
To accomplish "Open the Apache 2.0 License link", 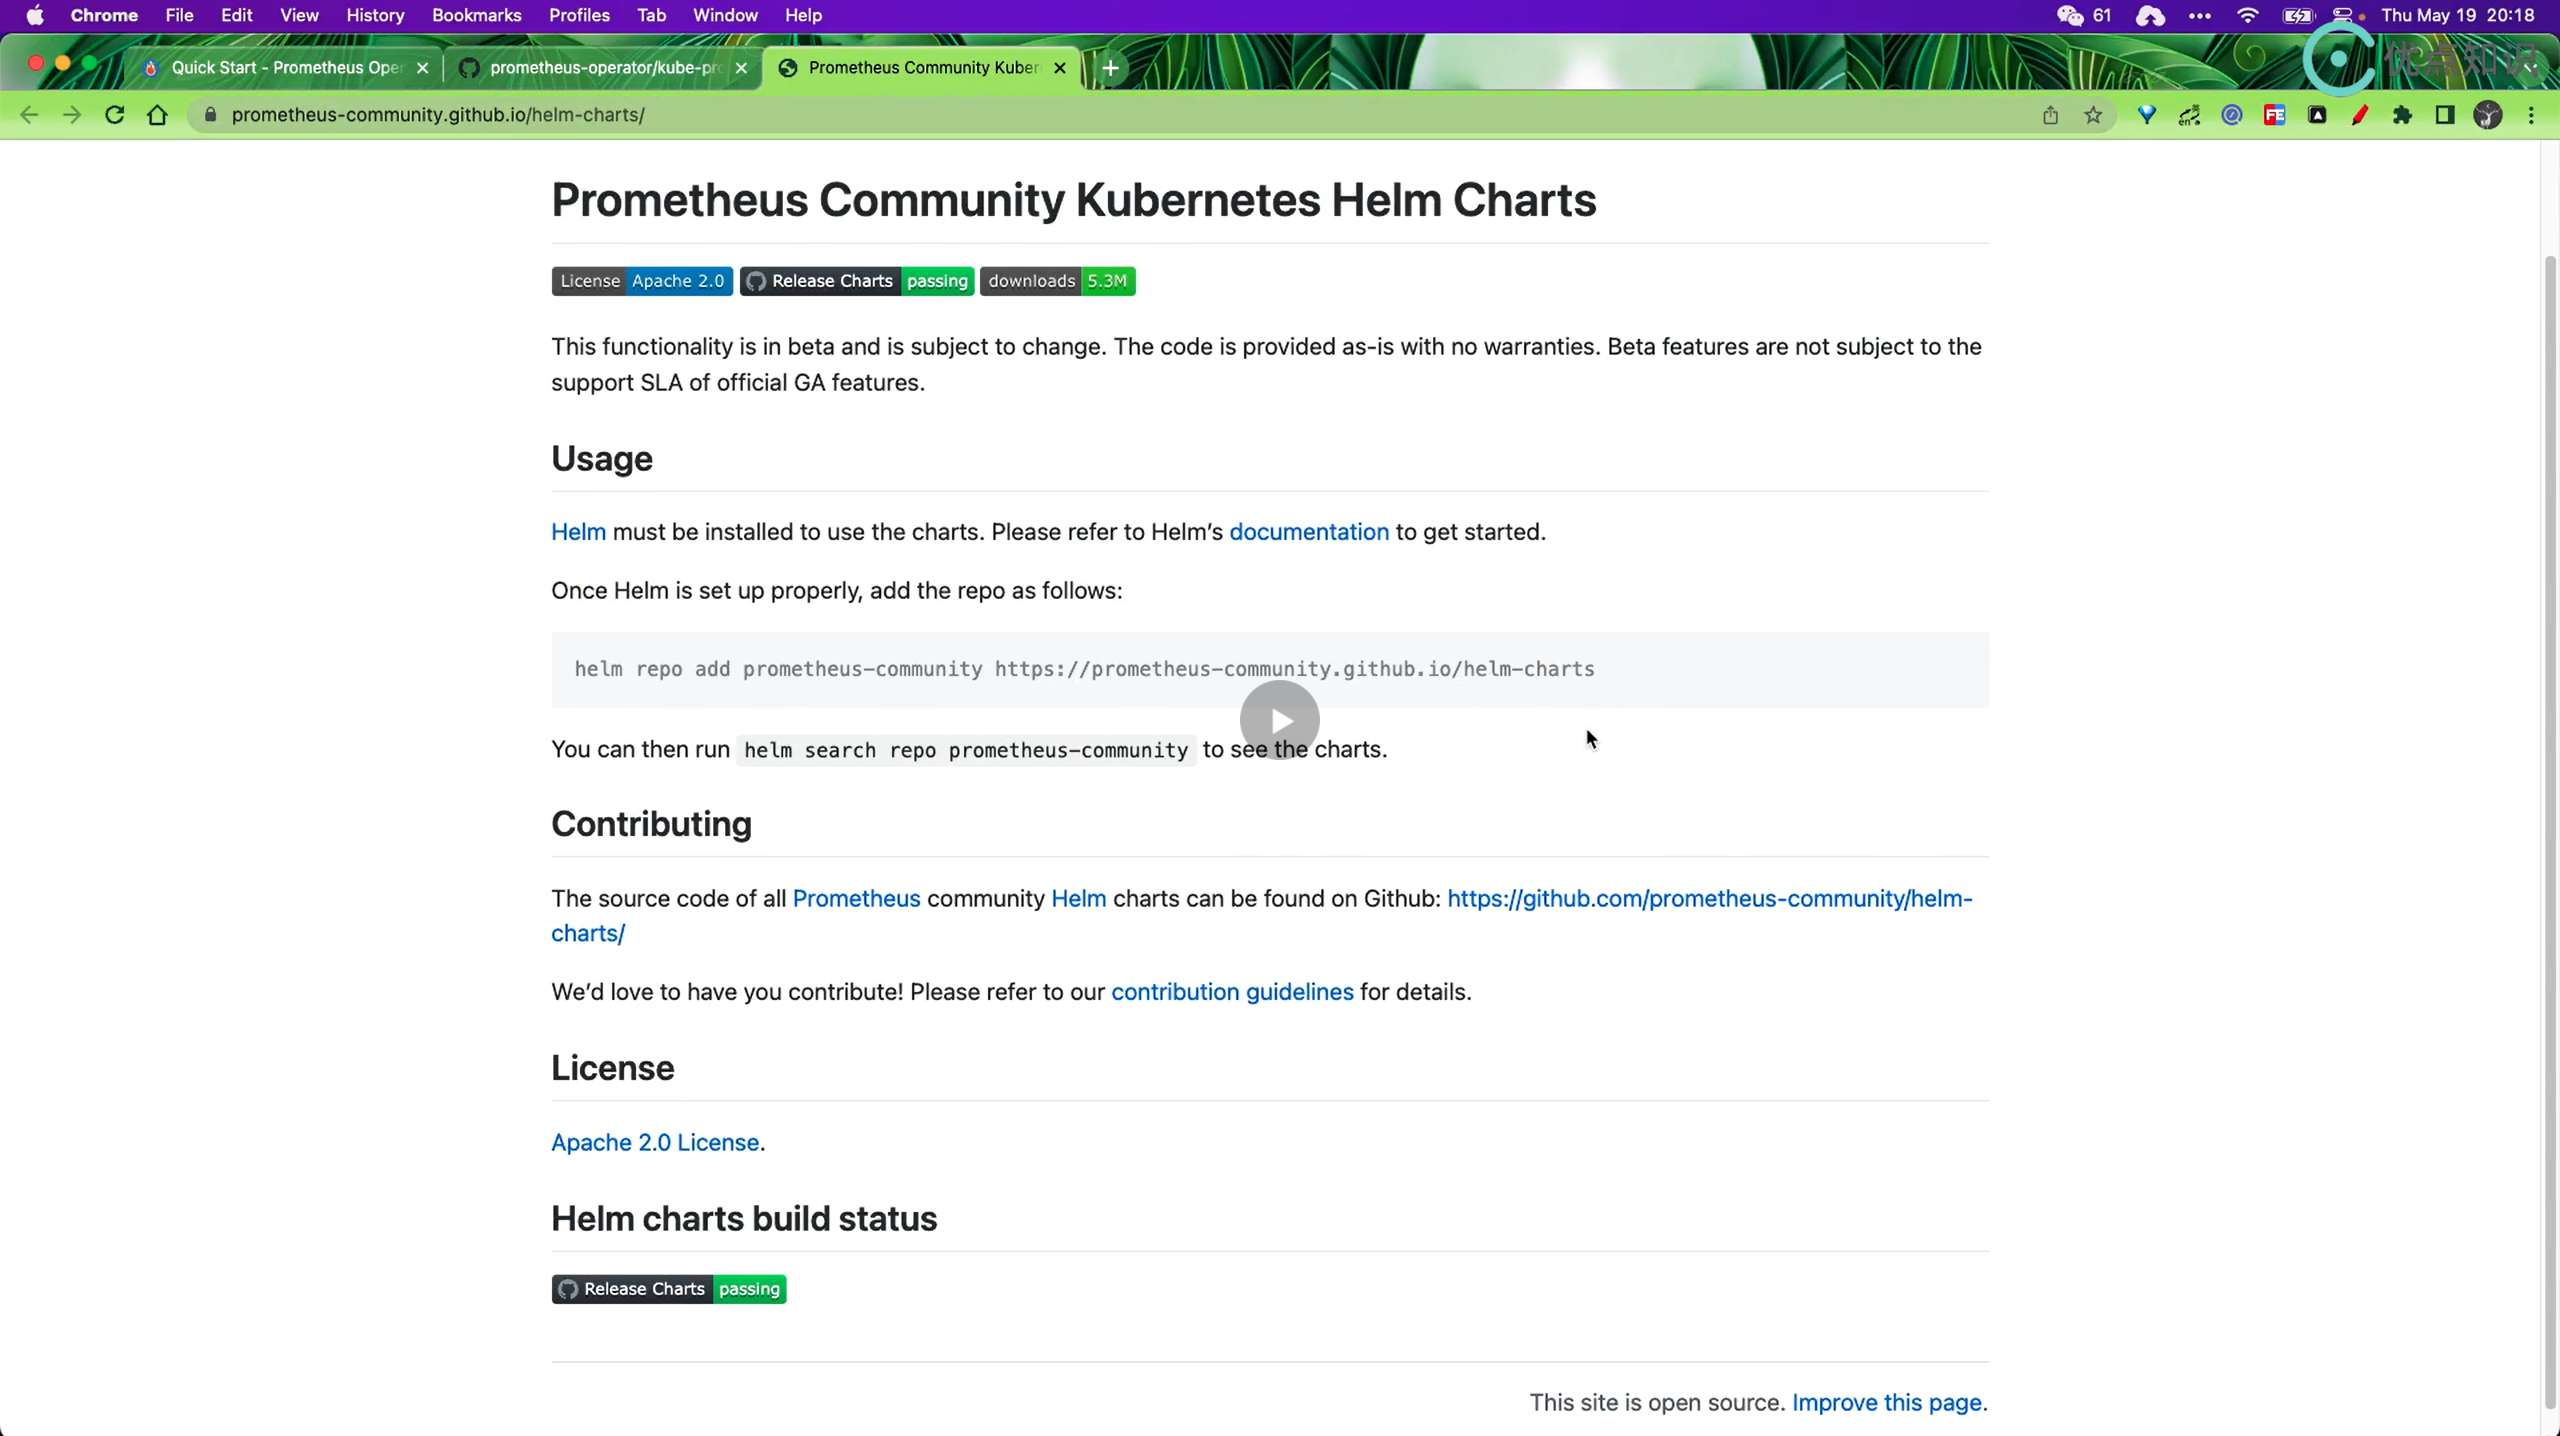I will [655, 1142].
